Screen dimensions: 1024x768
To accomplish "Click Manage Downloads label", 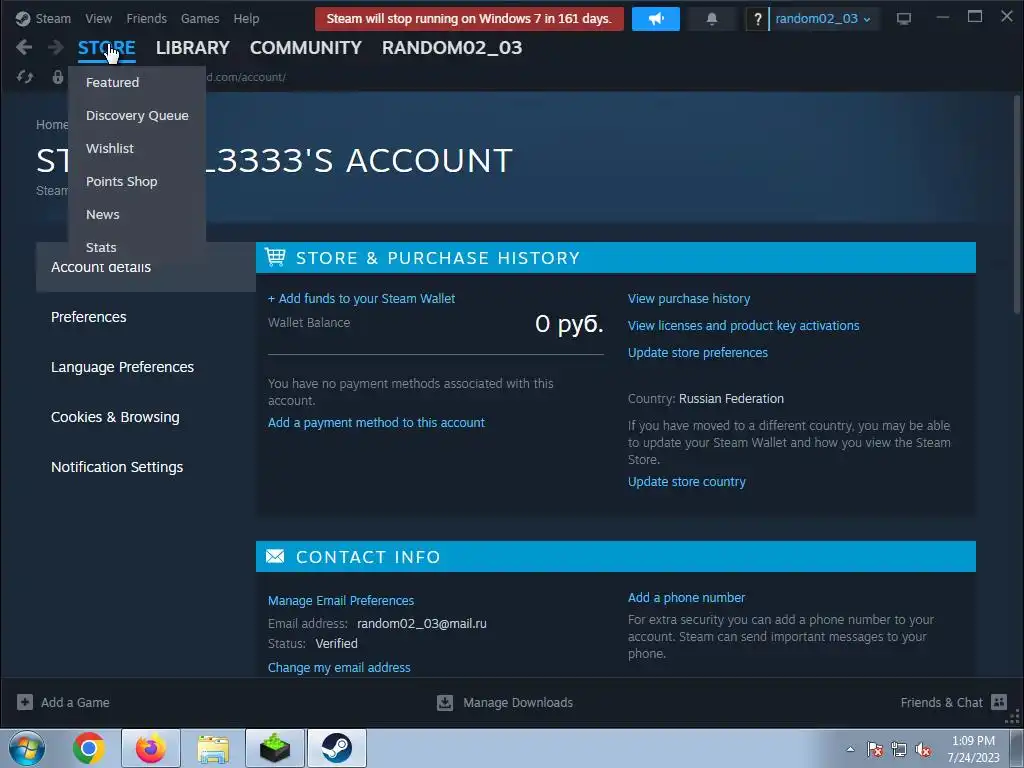I will (x=518, y=702).
